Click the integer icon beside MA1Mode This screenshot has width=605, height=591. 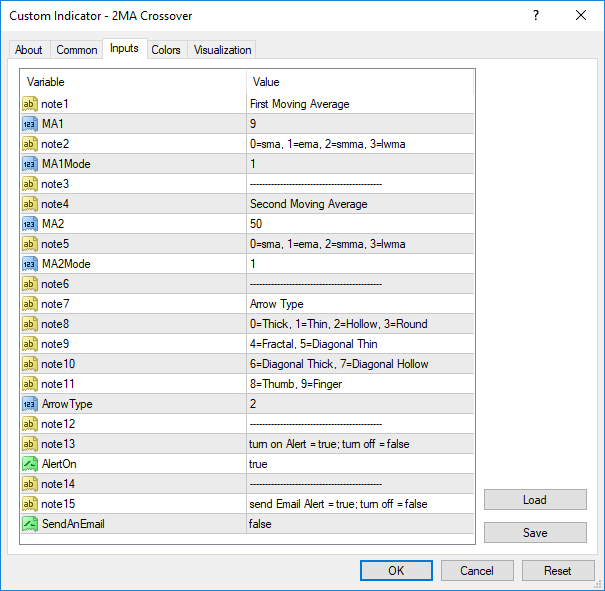tap(30, 164)
